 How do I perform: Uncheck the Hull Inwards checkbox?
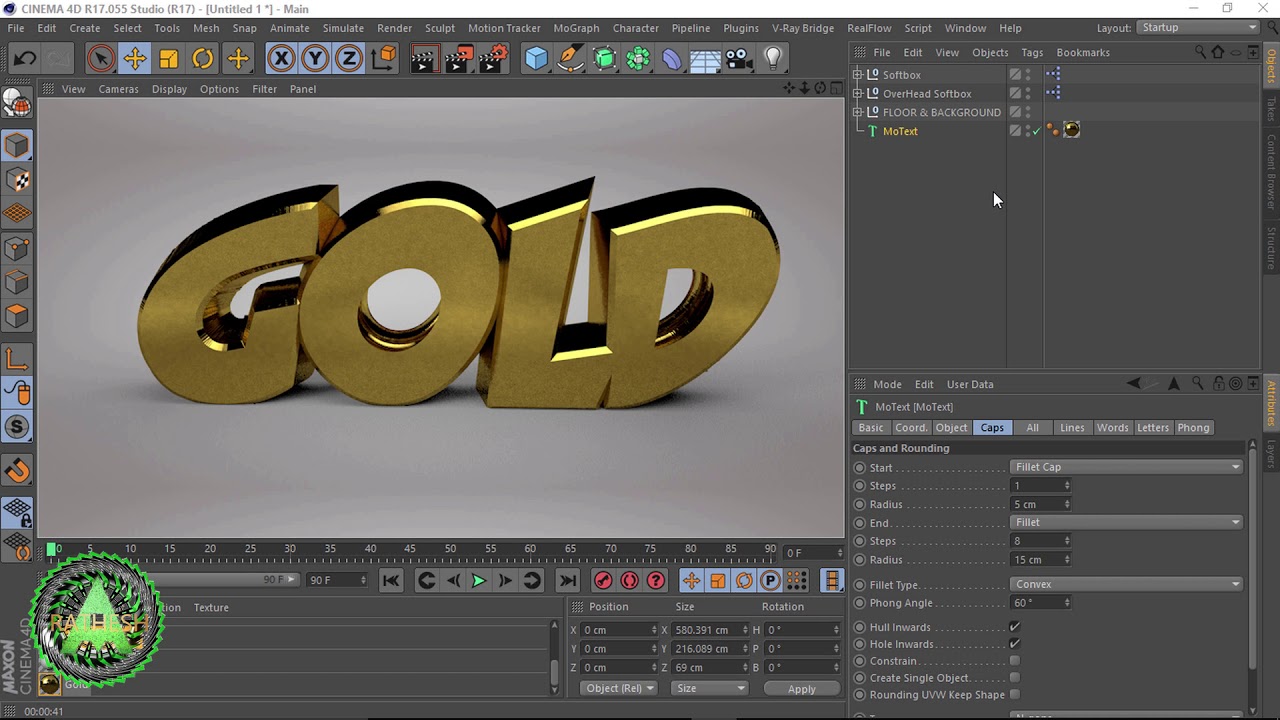(x=1015, y=627)
